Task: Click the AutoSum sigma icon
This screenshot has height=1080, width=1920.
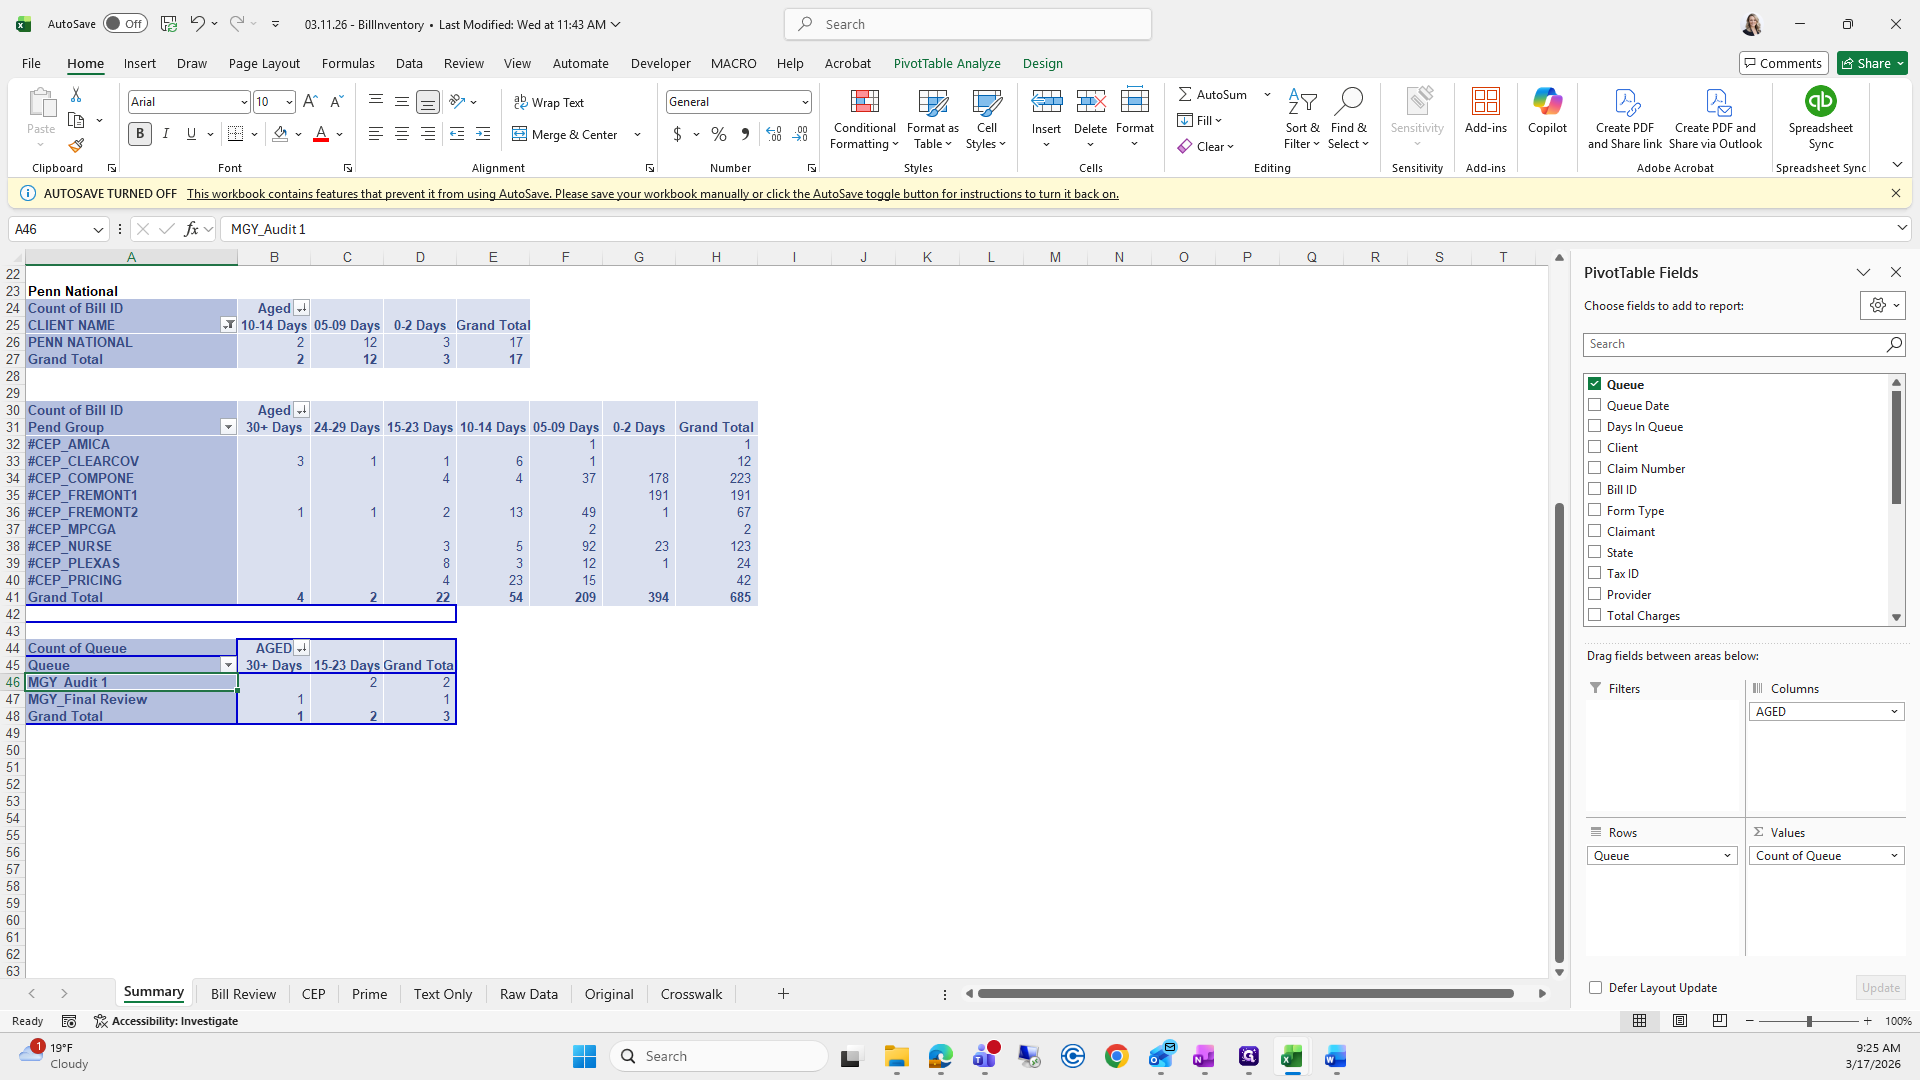Action: tap(1185, 94)
